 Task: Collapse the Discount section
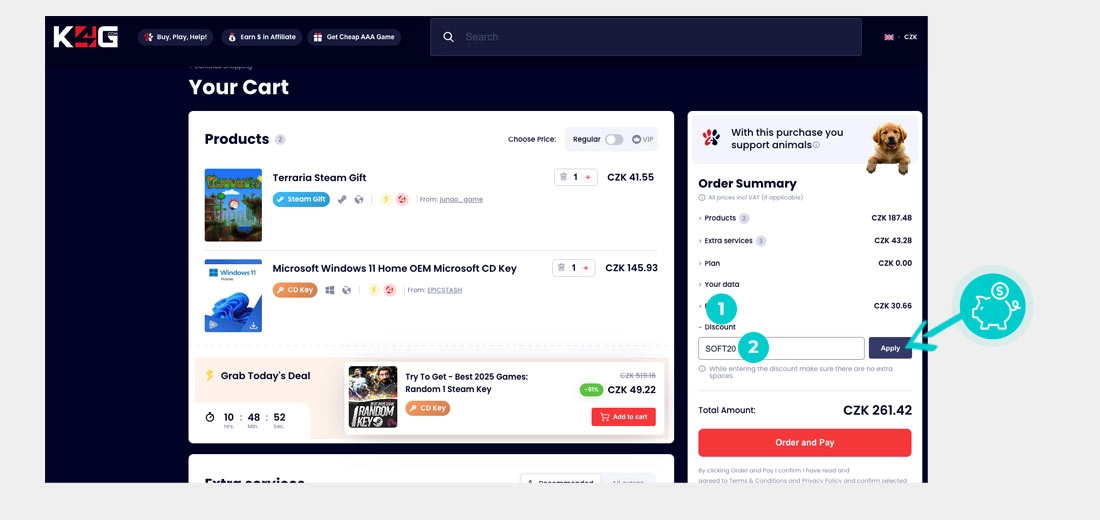click(x=717, y=327)
